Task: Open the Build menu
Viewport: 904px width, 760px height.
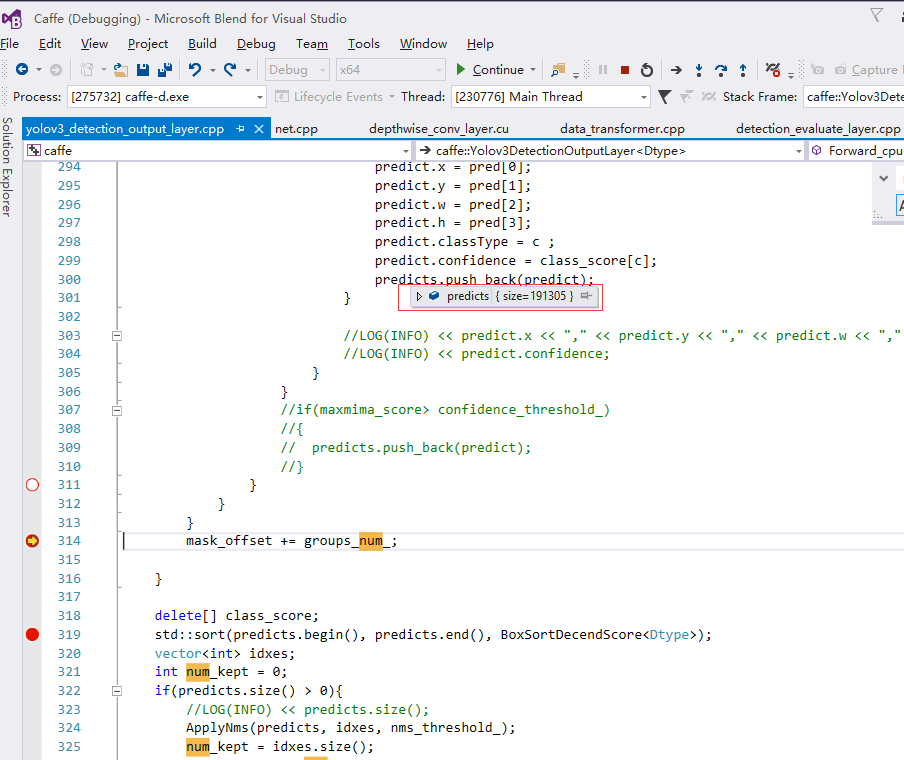Action: 202,44
